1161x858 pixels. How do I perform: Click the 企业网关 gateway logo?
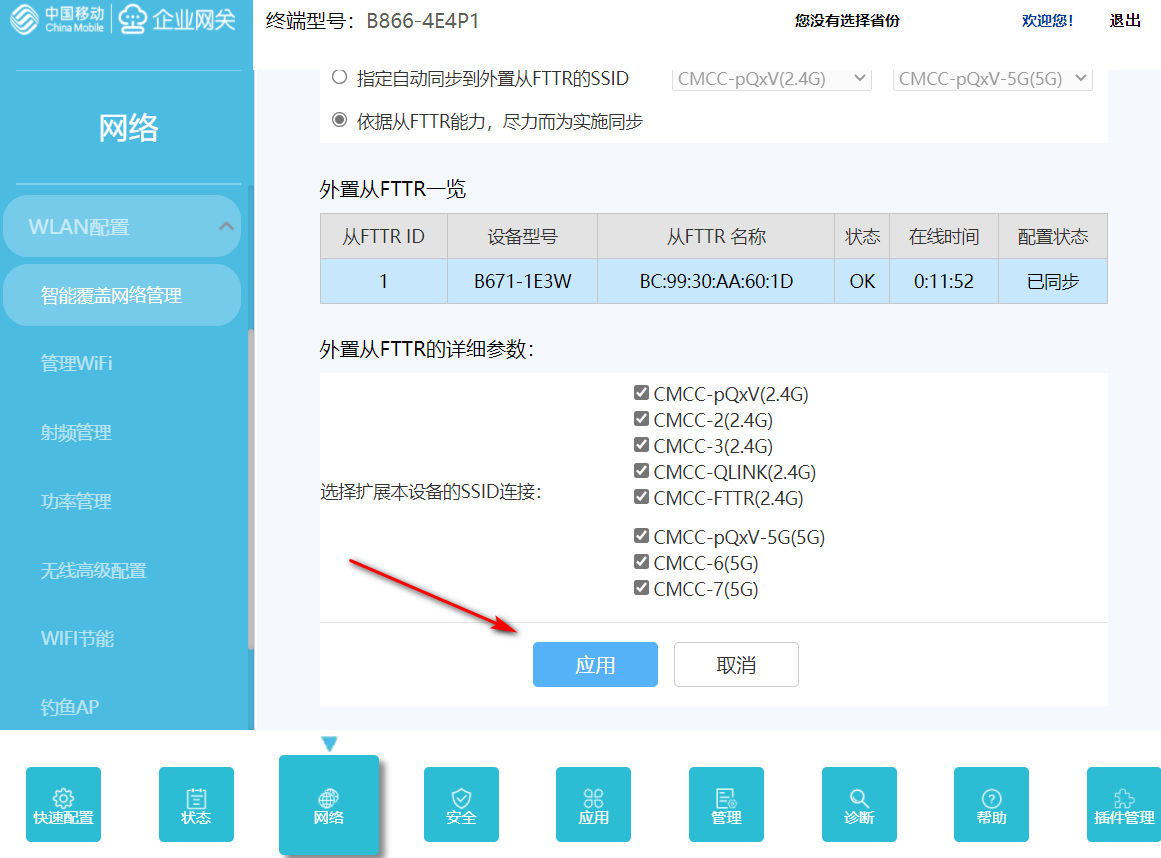(x=177, y=19)
